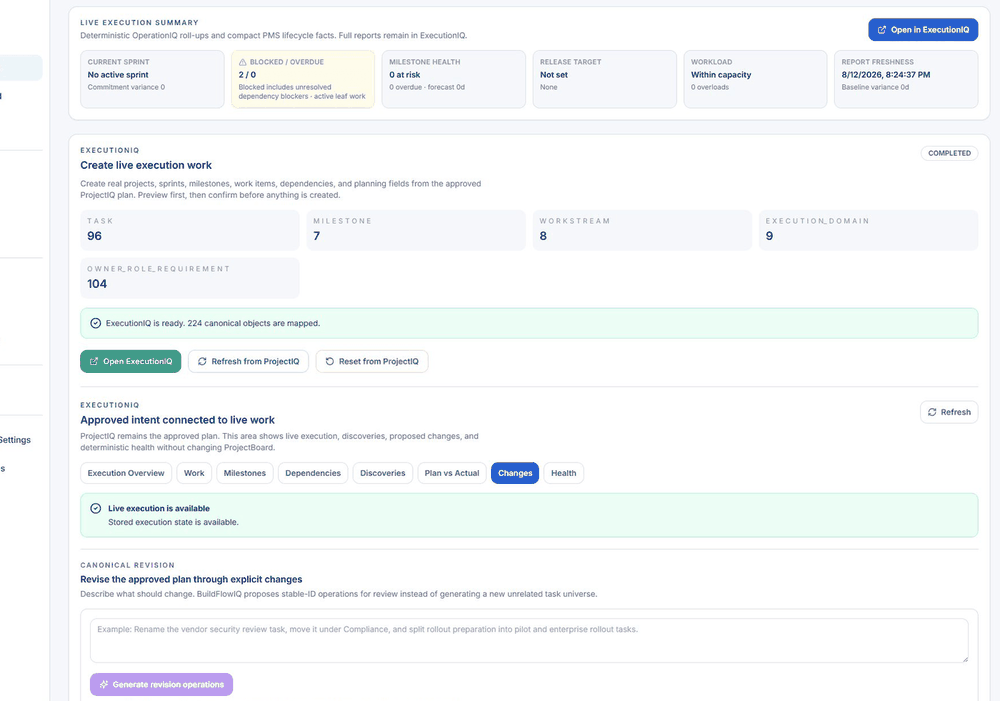The height and width of the screenshot is (701, 1000).
Task: Click the 0 at risk milestone value
Action: pyautogui.click(x=405, y=75)
